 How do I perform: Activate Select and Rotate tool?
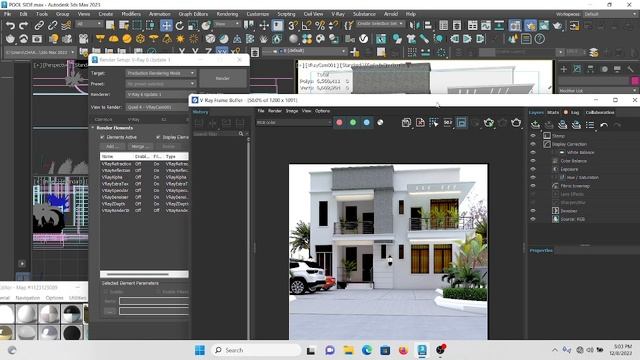point(180,26)
